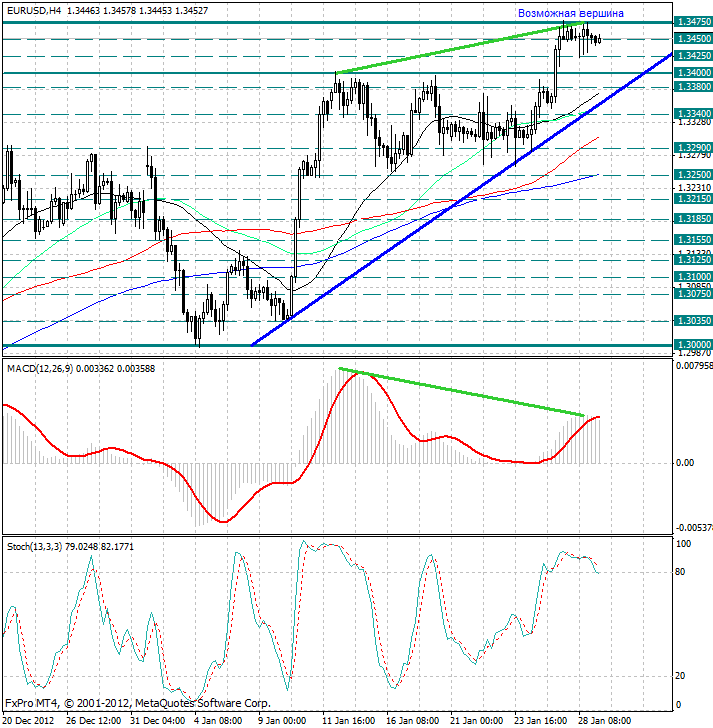The image size is (713, 728).
Task: Click the '9 Jan 00:00' time axis label
Action: pos(282,721)
